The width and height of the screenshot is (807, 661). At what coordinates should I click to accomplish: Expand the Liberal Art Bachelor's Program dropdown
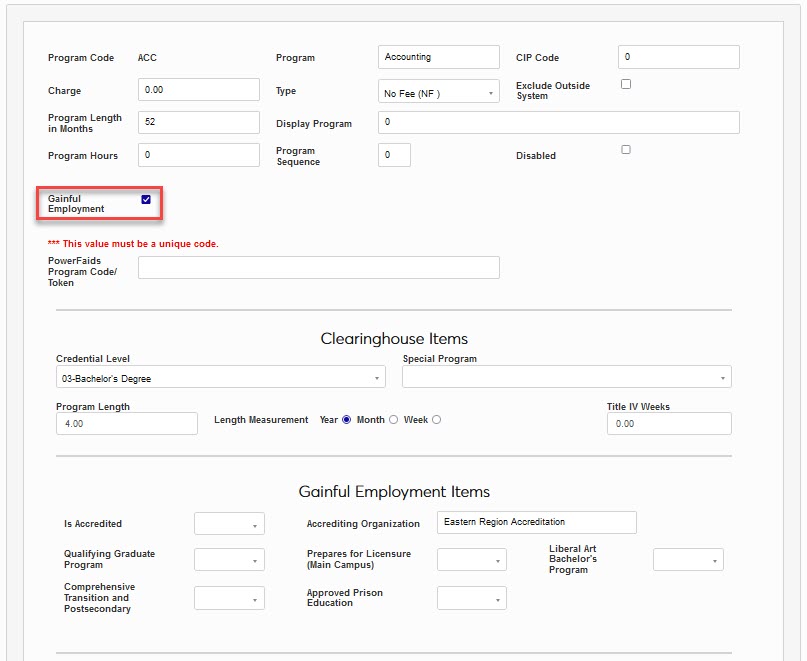[687, 560]
